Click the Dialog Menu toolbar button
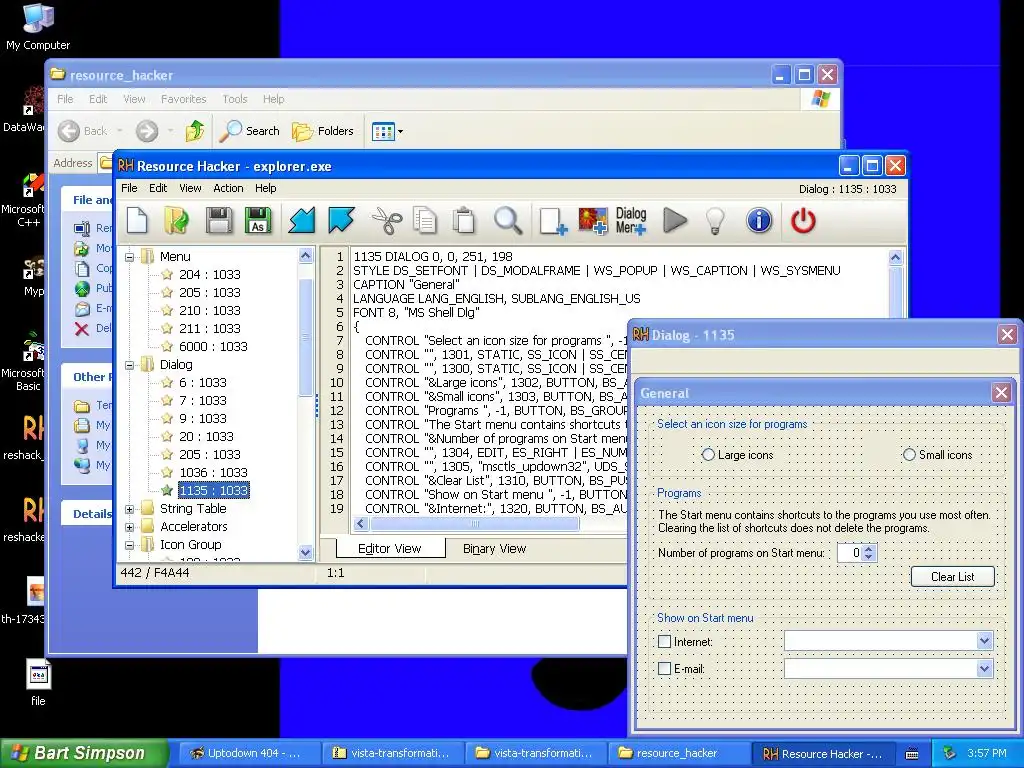Image resolution: width=1024 pixels, height=768 pixels. coord(631,220)
